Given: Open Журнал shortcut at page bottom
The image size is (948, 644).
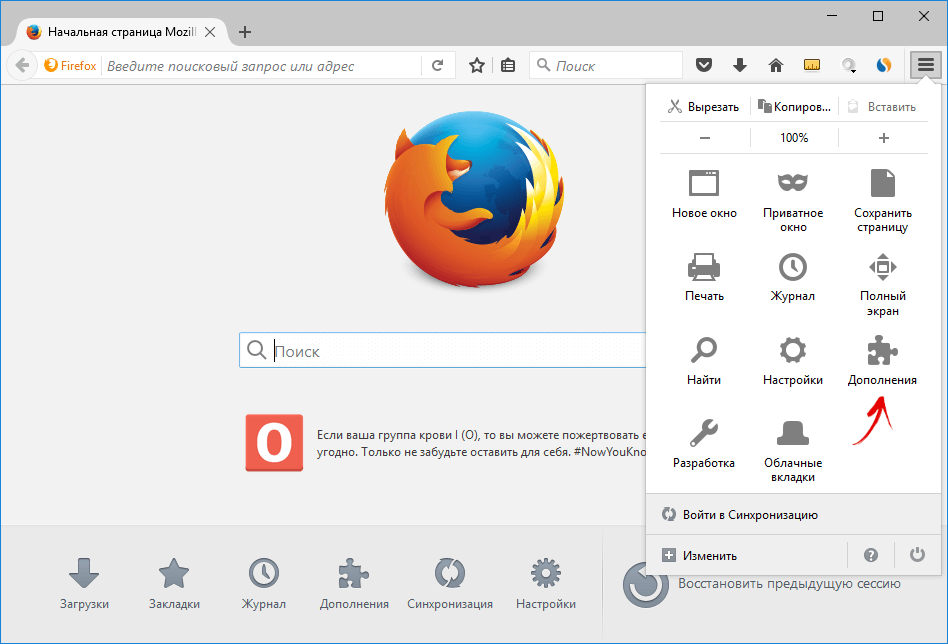Looking at the screenshot, I should [264, 583].
